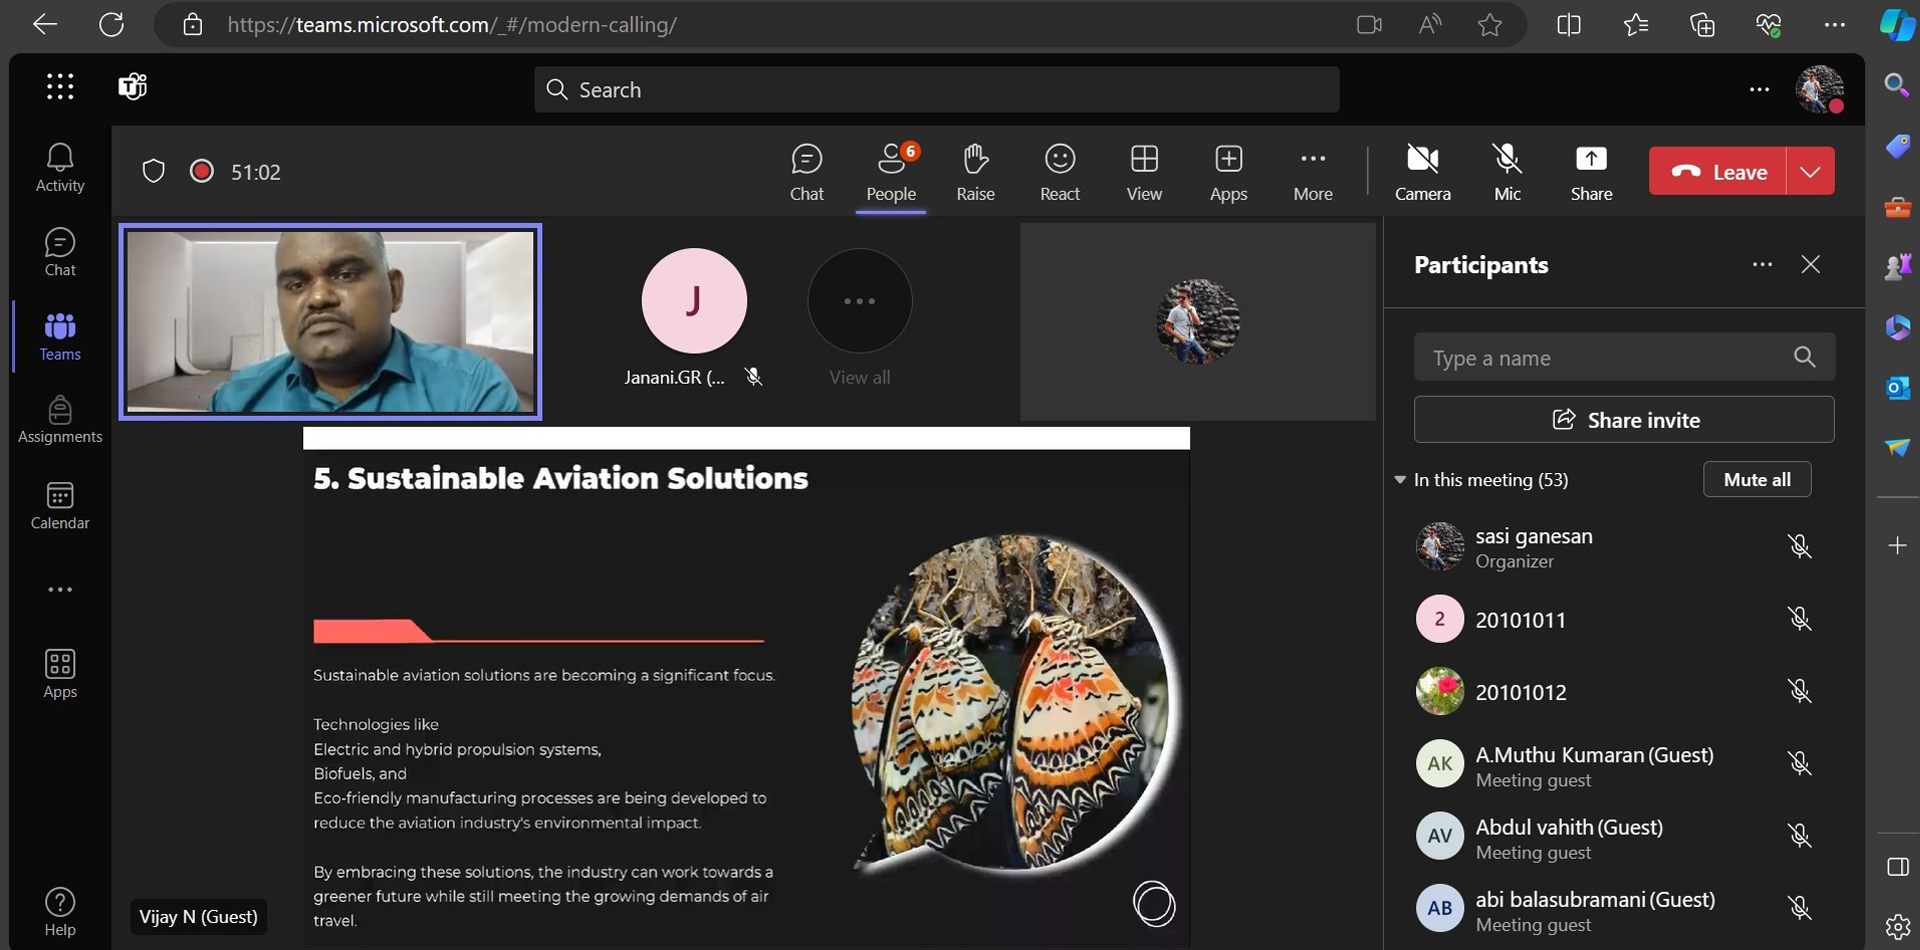Open the Calendar from the sidebar
Viewport: 1920px width, 950px height.
point(60,505)
